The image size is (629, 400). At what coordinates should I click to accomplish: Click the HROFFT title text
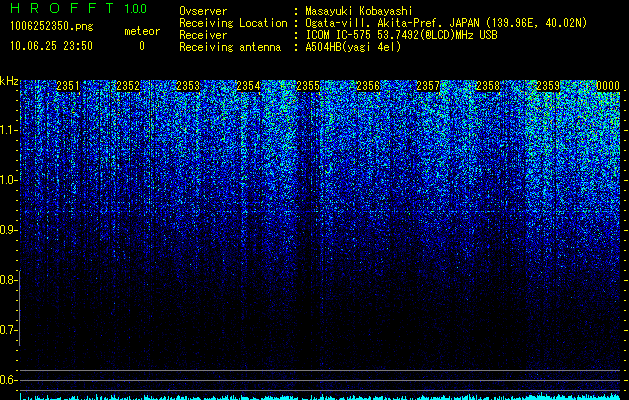[x=62, y=8]
